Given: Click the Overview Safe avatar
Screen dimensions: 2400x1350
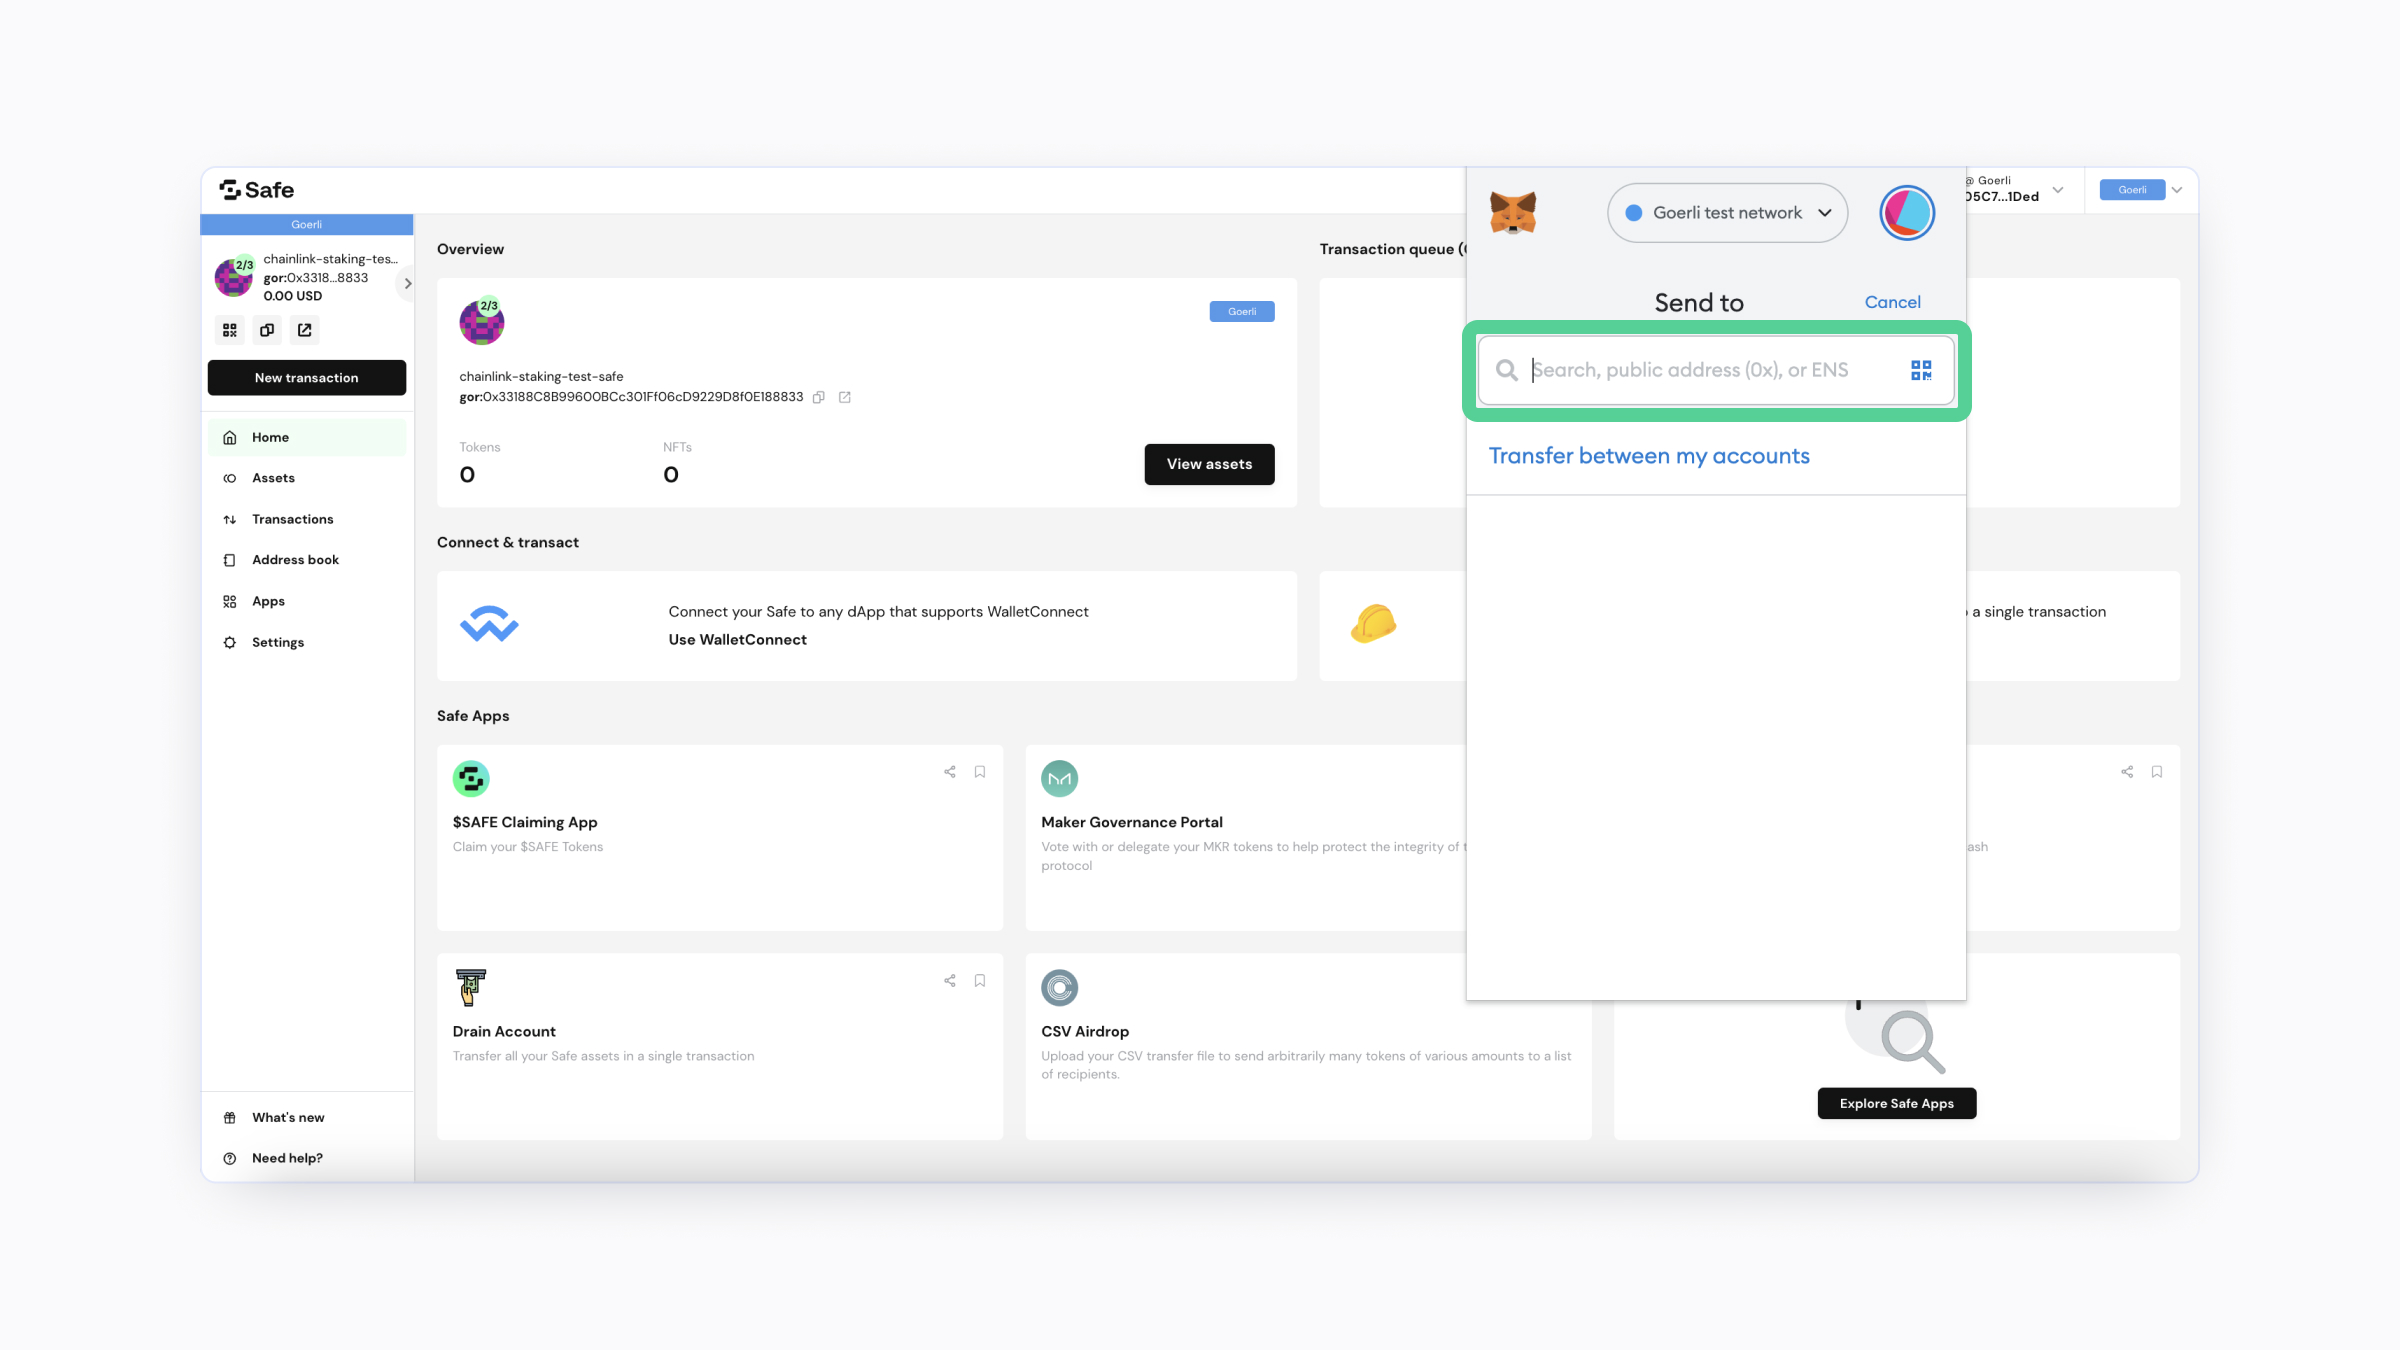Looking at the screenshot, I should tap(481, 322).
